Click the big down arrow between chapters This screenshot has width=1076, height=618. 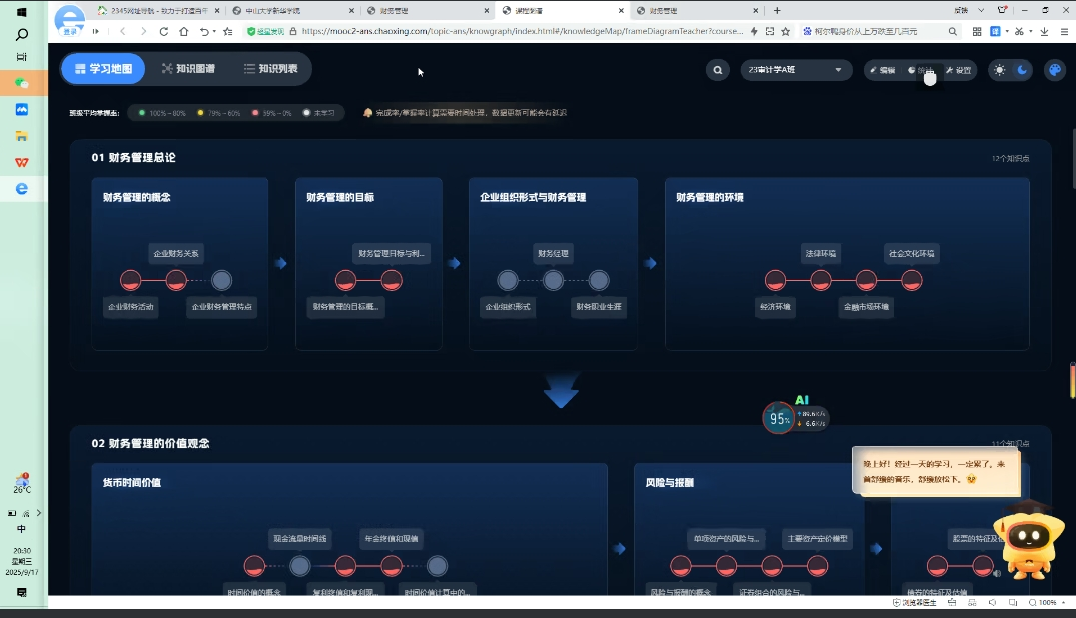[x=561, y=391]
